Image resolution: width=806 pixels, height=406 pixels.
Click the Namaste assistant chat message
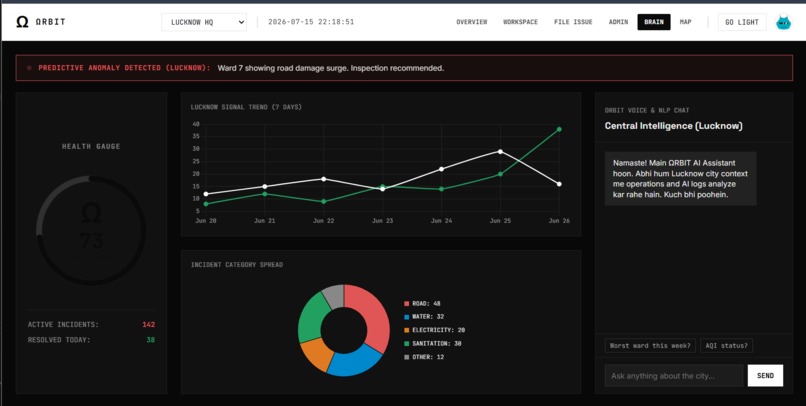pyautogui.click(x=681, y=179)
